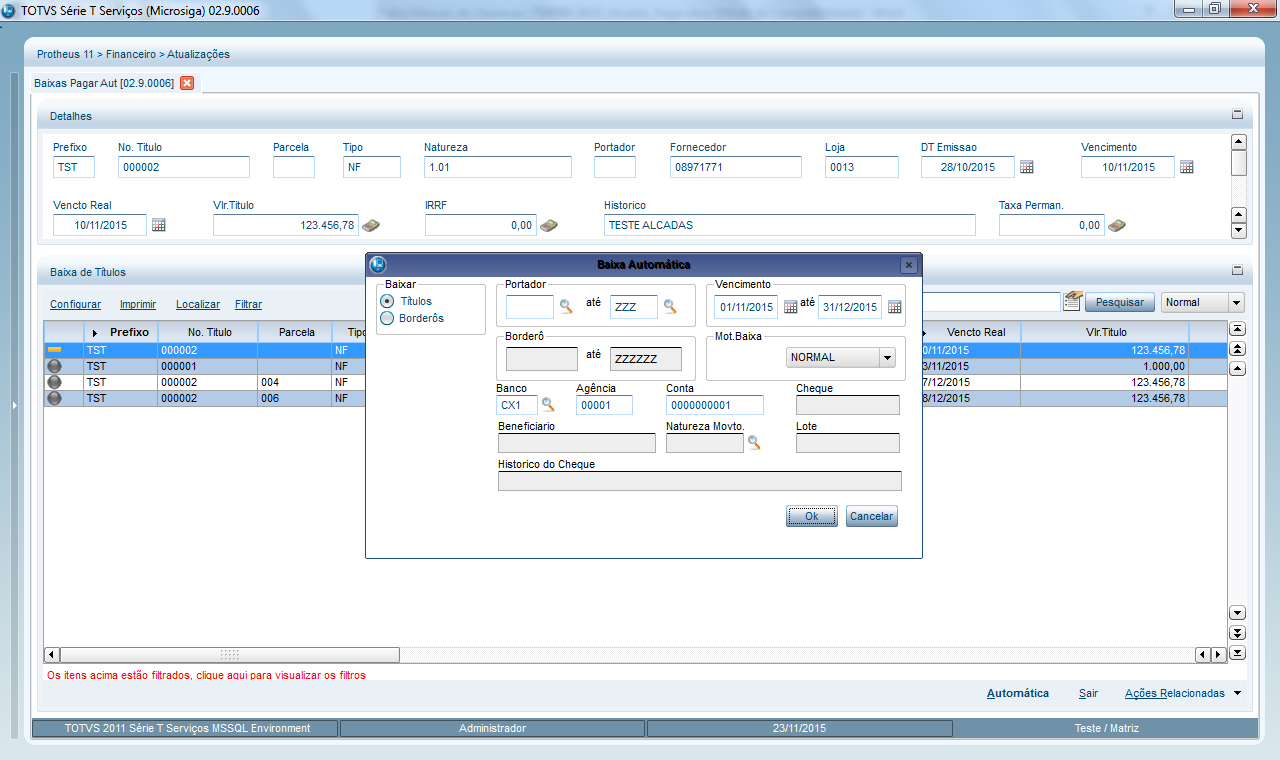Select the Títulos radio option
This screenshot has width=1280, height=760.
tap(387, 301)
